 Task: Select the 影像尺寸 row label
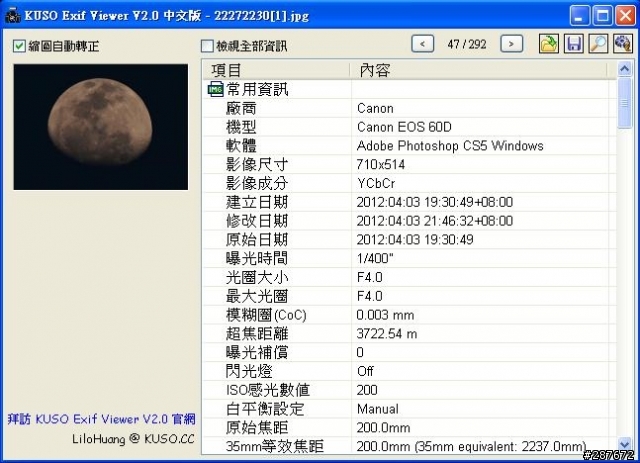tap(257, 165)
